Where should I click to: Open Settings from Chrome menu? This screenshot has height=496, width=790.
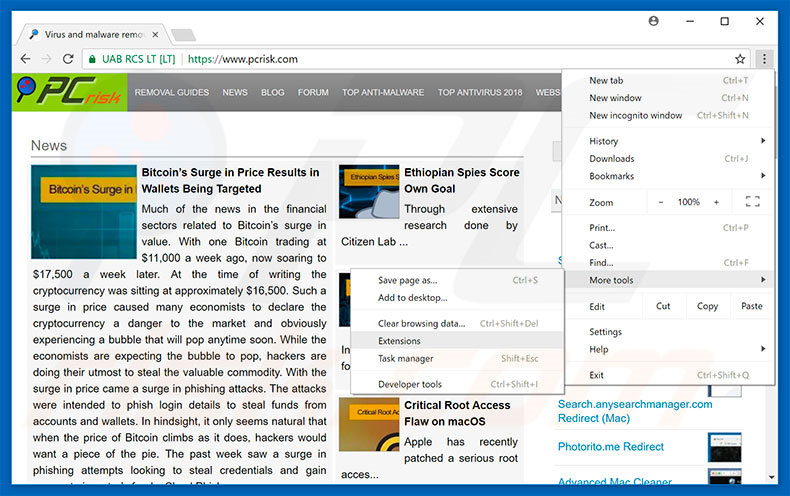click(668, 332)
